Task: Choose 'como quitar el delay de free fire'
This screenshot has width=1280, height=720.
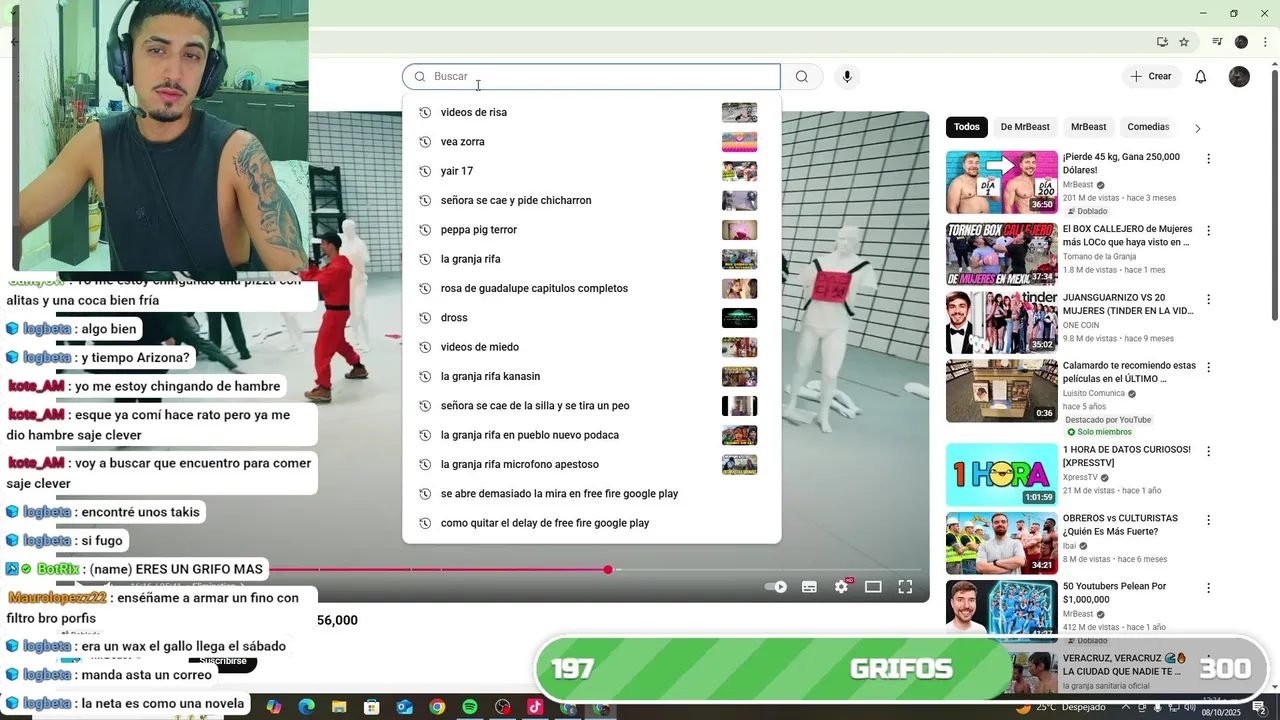Action: coord(592,523)
